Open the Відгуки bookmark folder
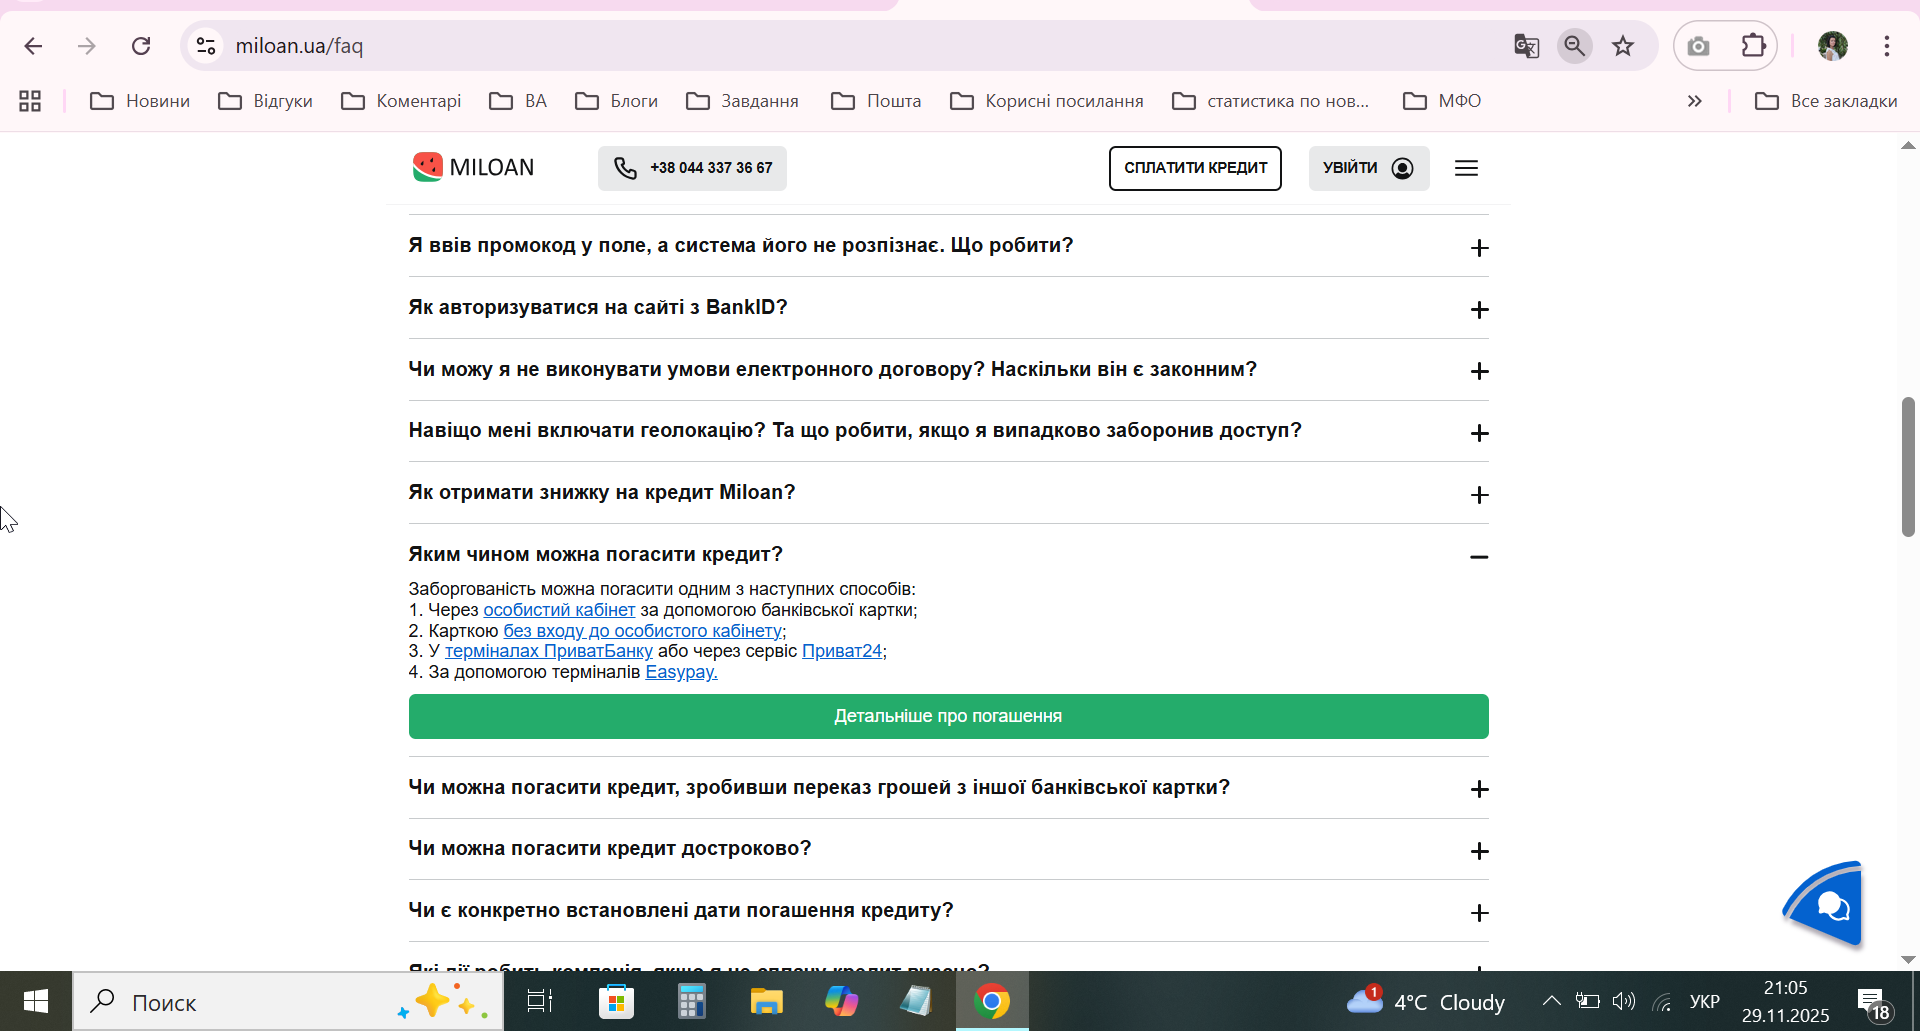 (266, 101)
